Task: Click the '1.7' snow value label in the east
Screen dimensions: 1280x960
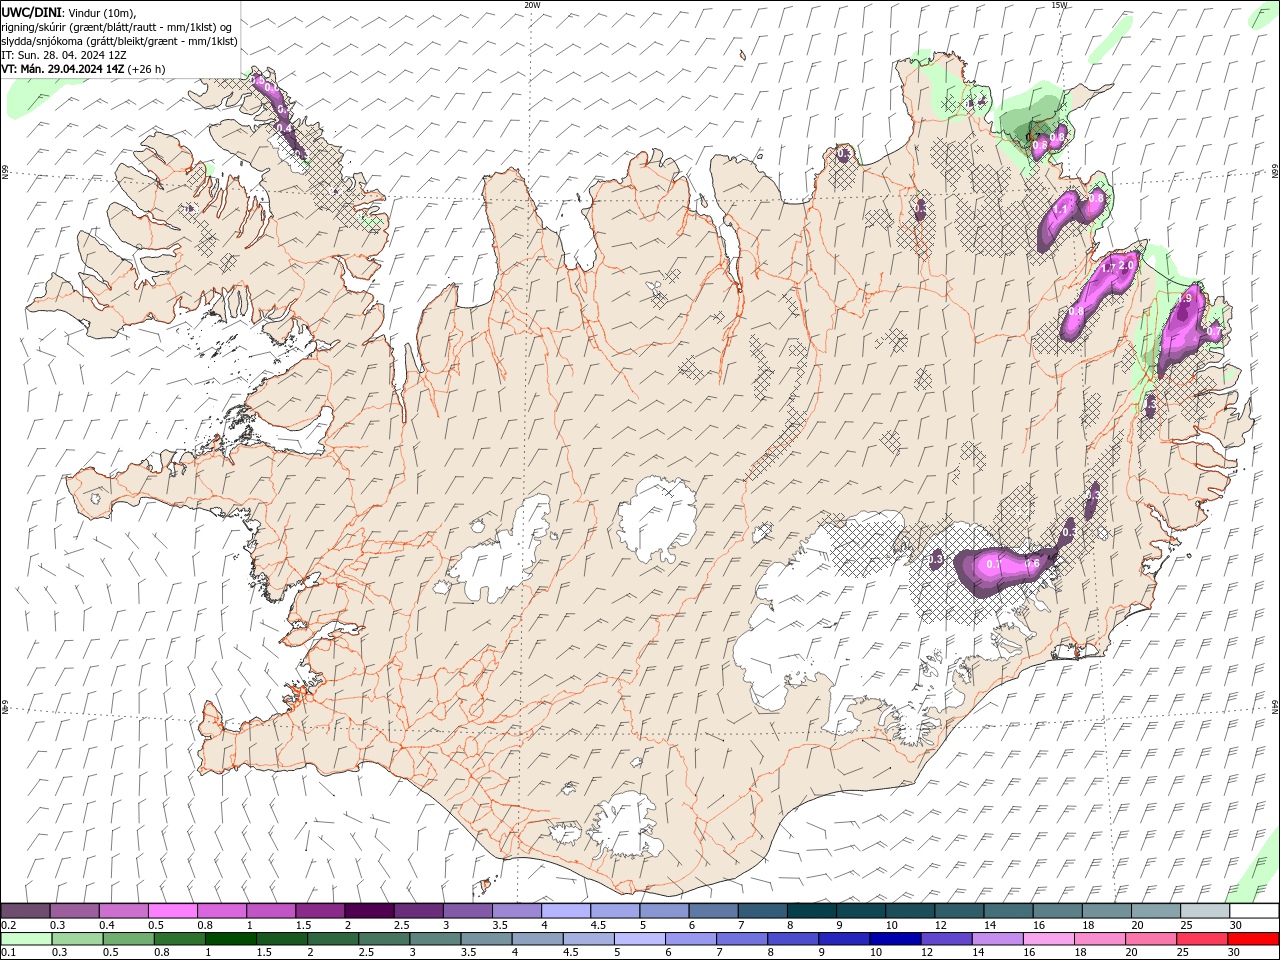Action: pos(1108,268)
